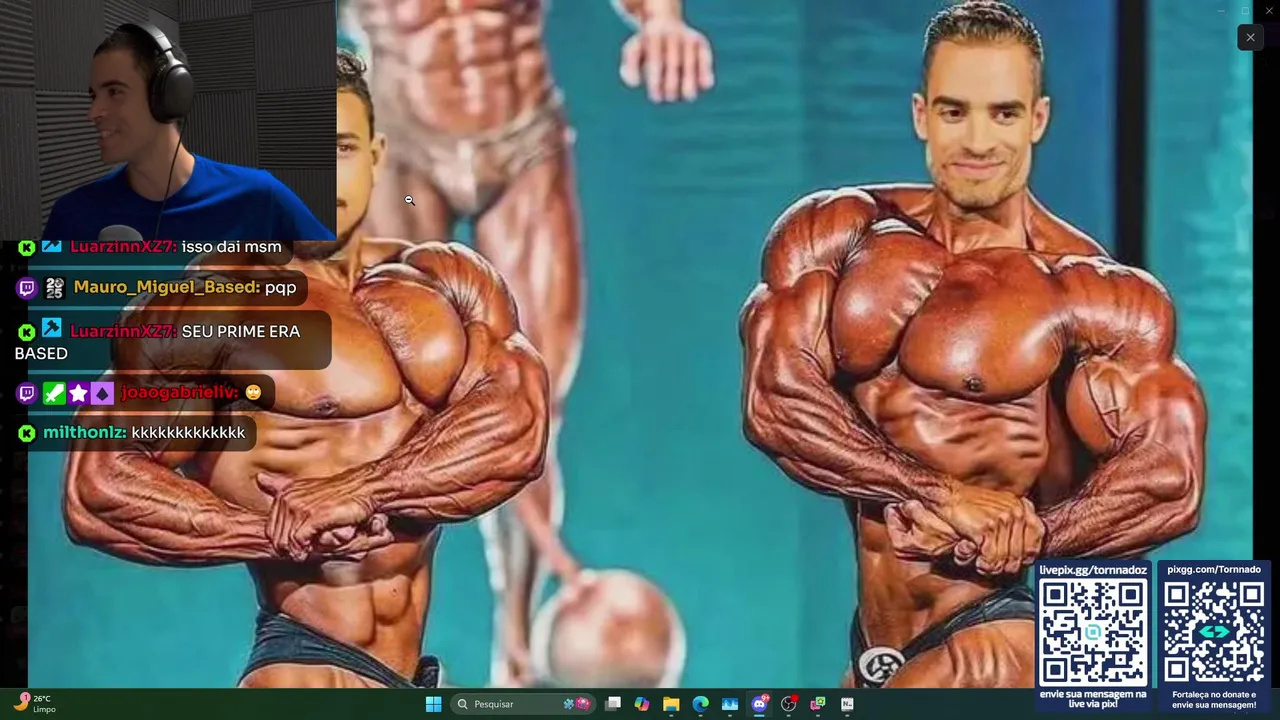This screenshot has width=1280, height=720.
Task: Open Task View in the taskbar
Action: pos(613,704)
